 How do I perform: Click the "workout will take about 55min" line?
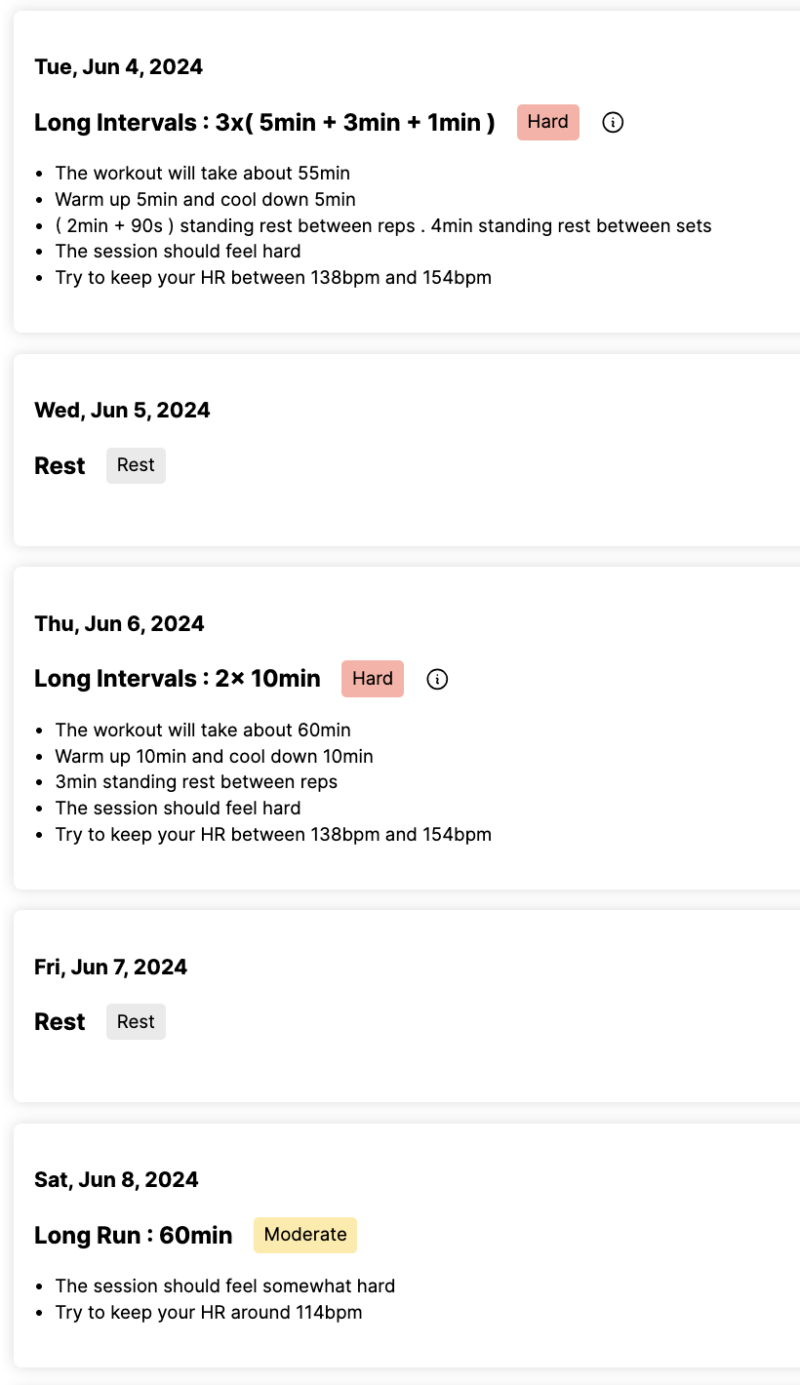click(x=202, y=173)
